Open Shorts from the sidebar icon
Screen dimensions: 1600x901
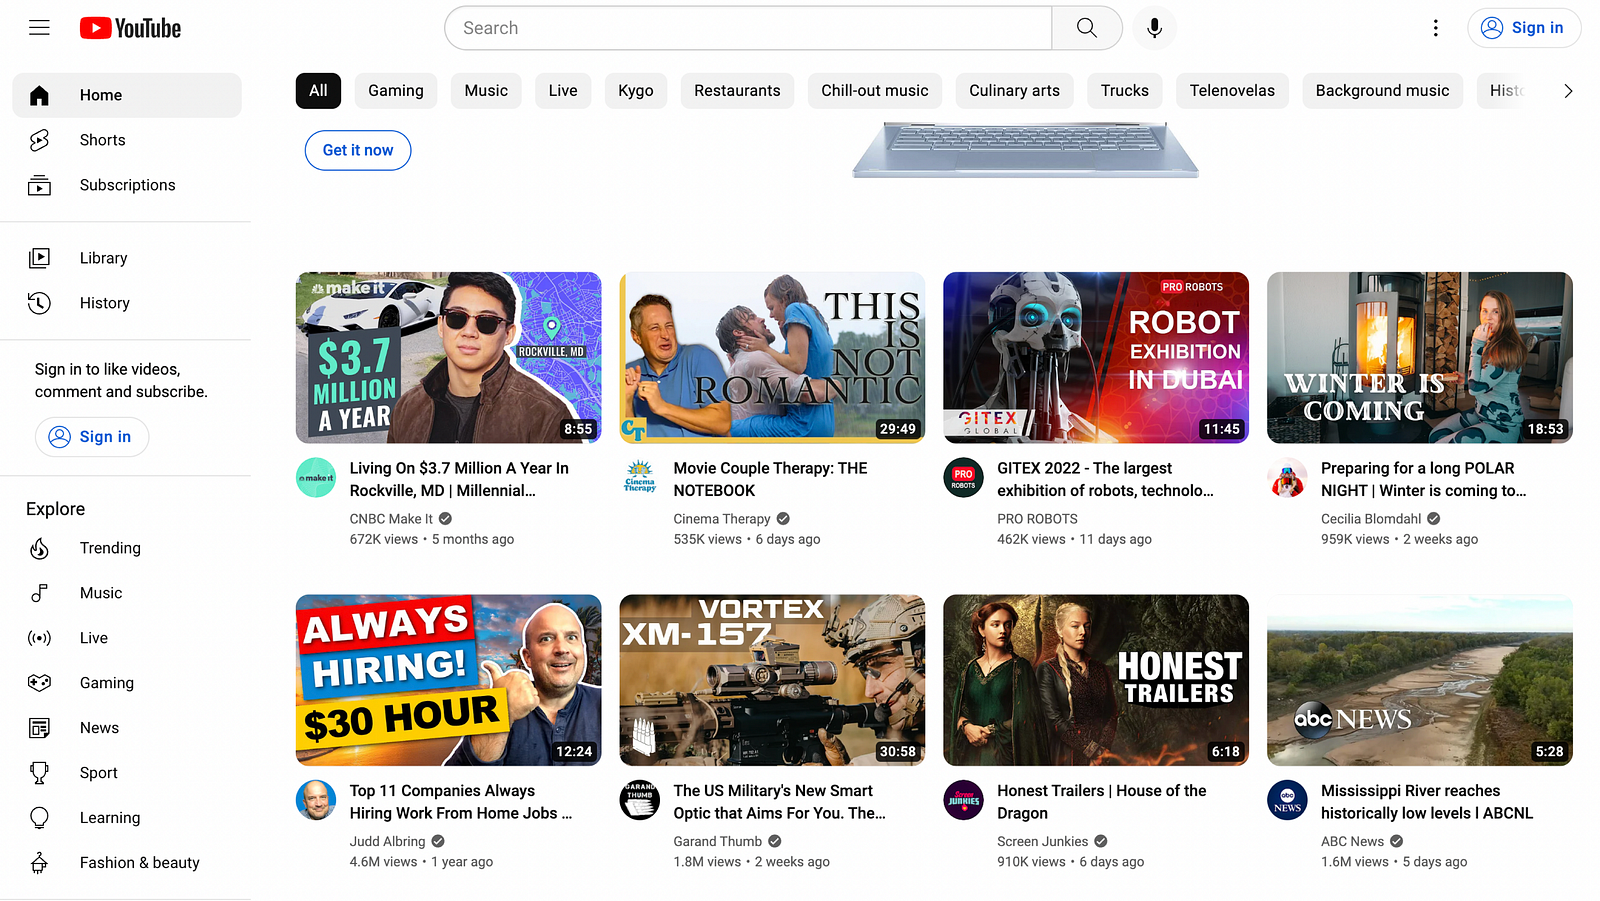coord(39,140)
